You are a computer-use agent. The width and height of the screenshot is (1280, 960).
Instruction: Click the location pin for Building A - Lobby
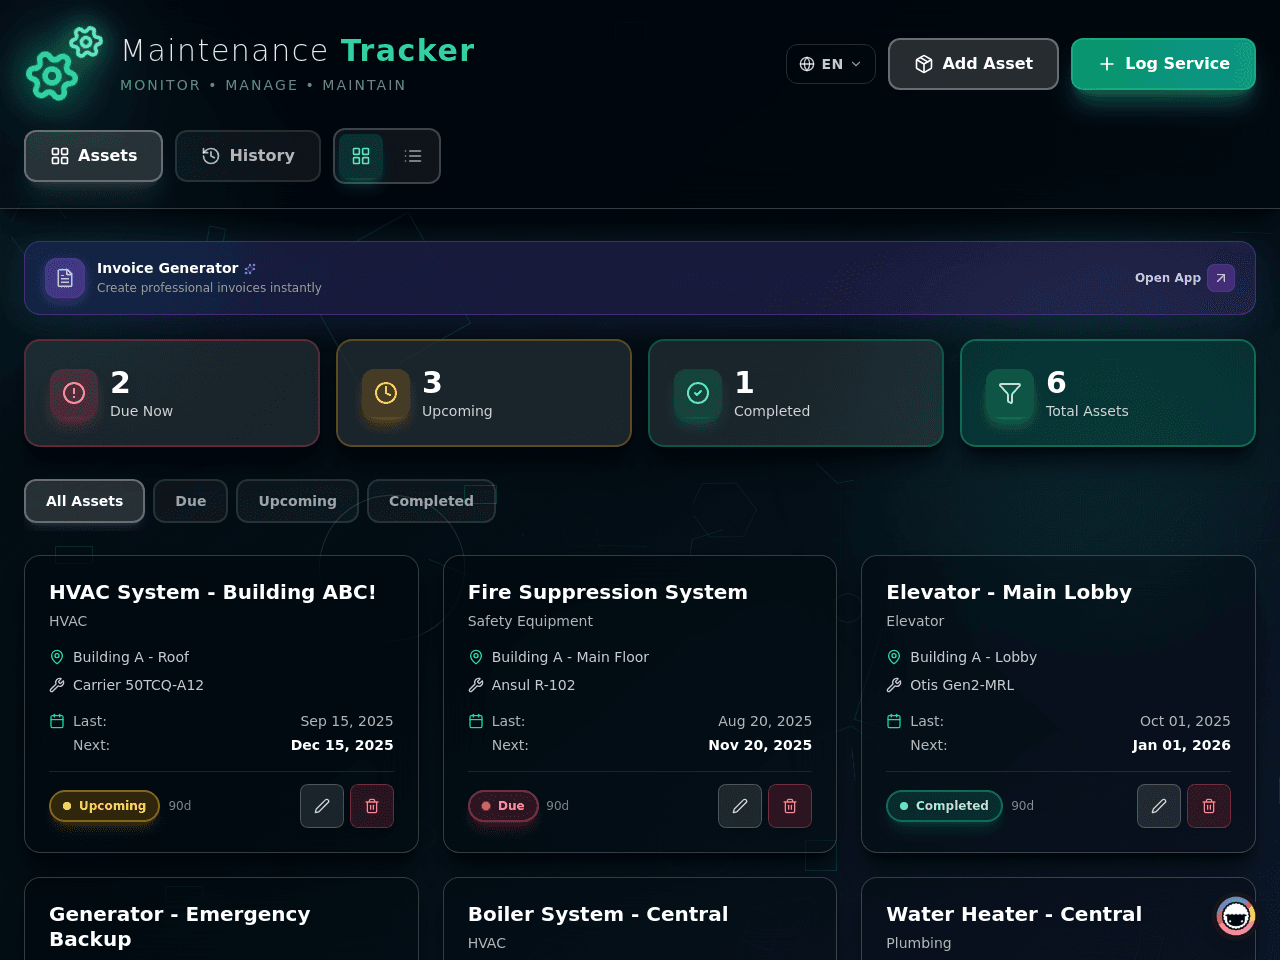click(894, 657)
